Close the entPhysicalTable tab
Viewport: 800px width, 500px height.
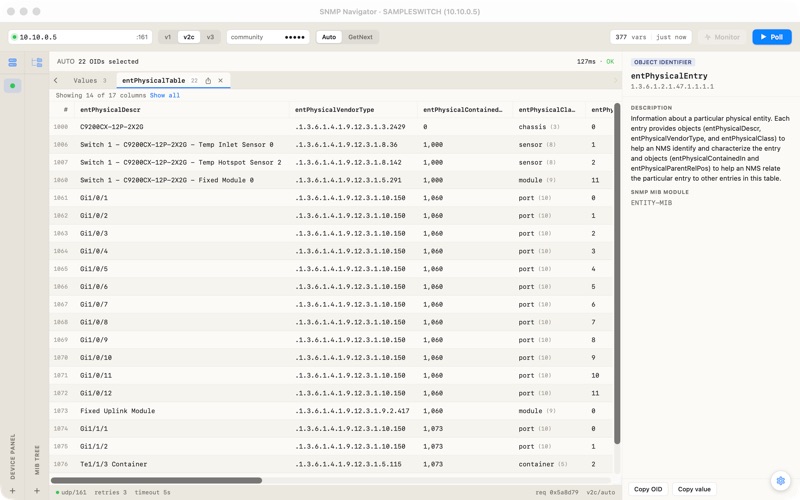click(x=220, y=81)
